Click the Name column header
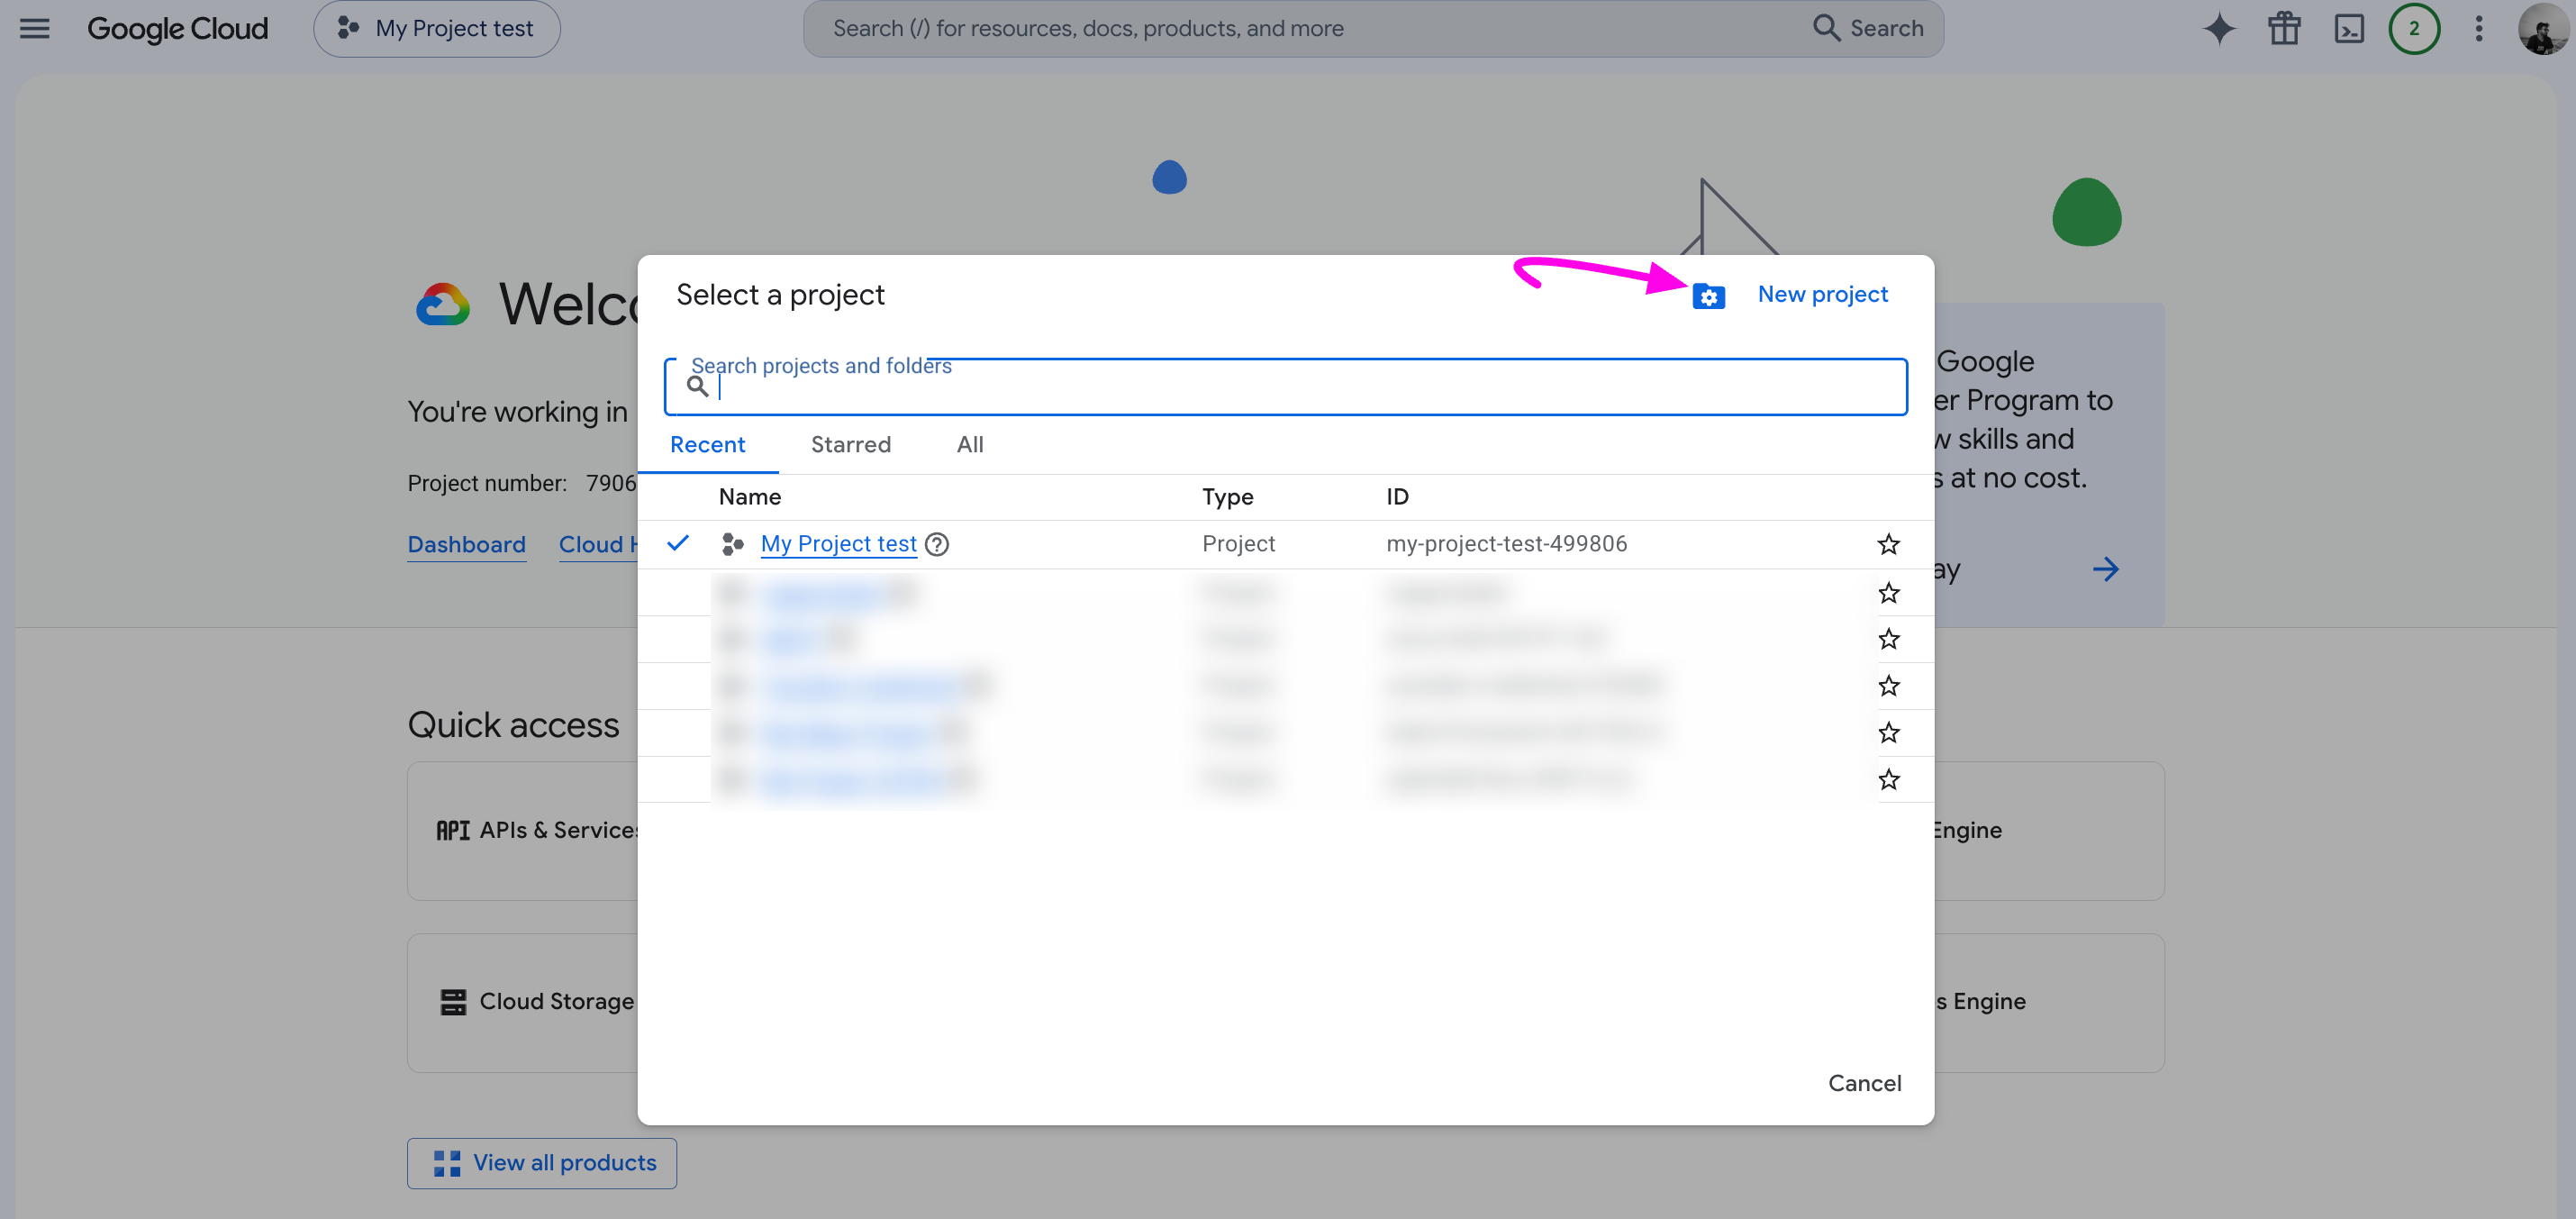The width and height of the screenshot is (2576, 1219). pos(749,496)
